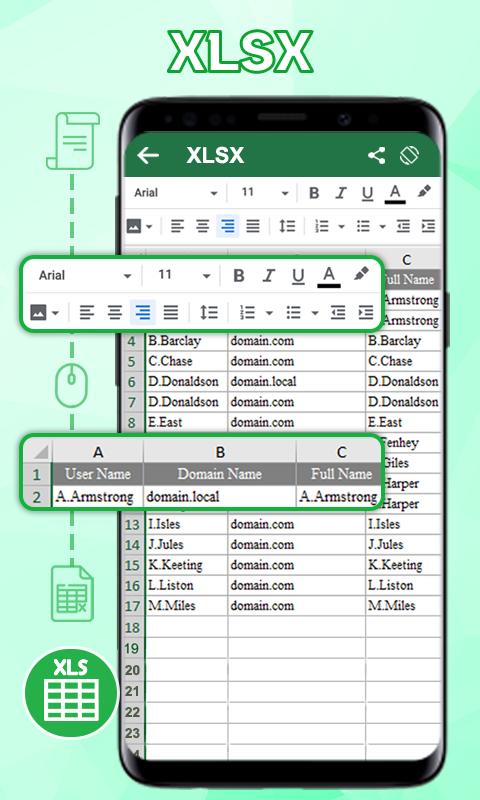Select row header 17

132,606
